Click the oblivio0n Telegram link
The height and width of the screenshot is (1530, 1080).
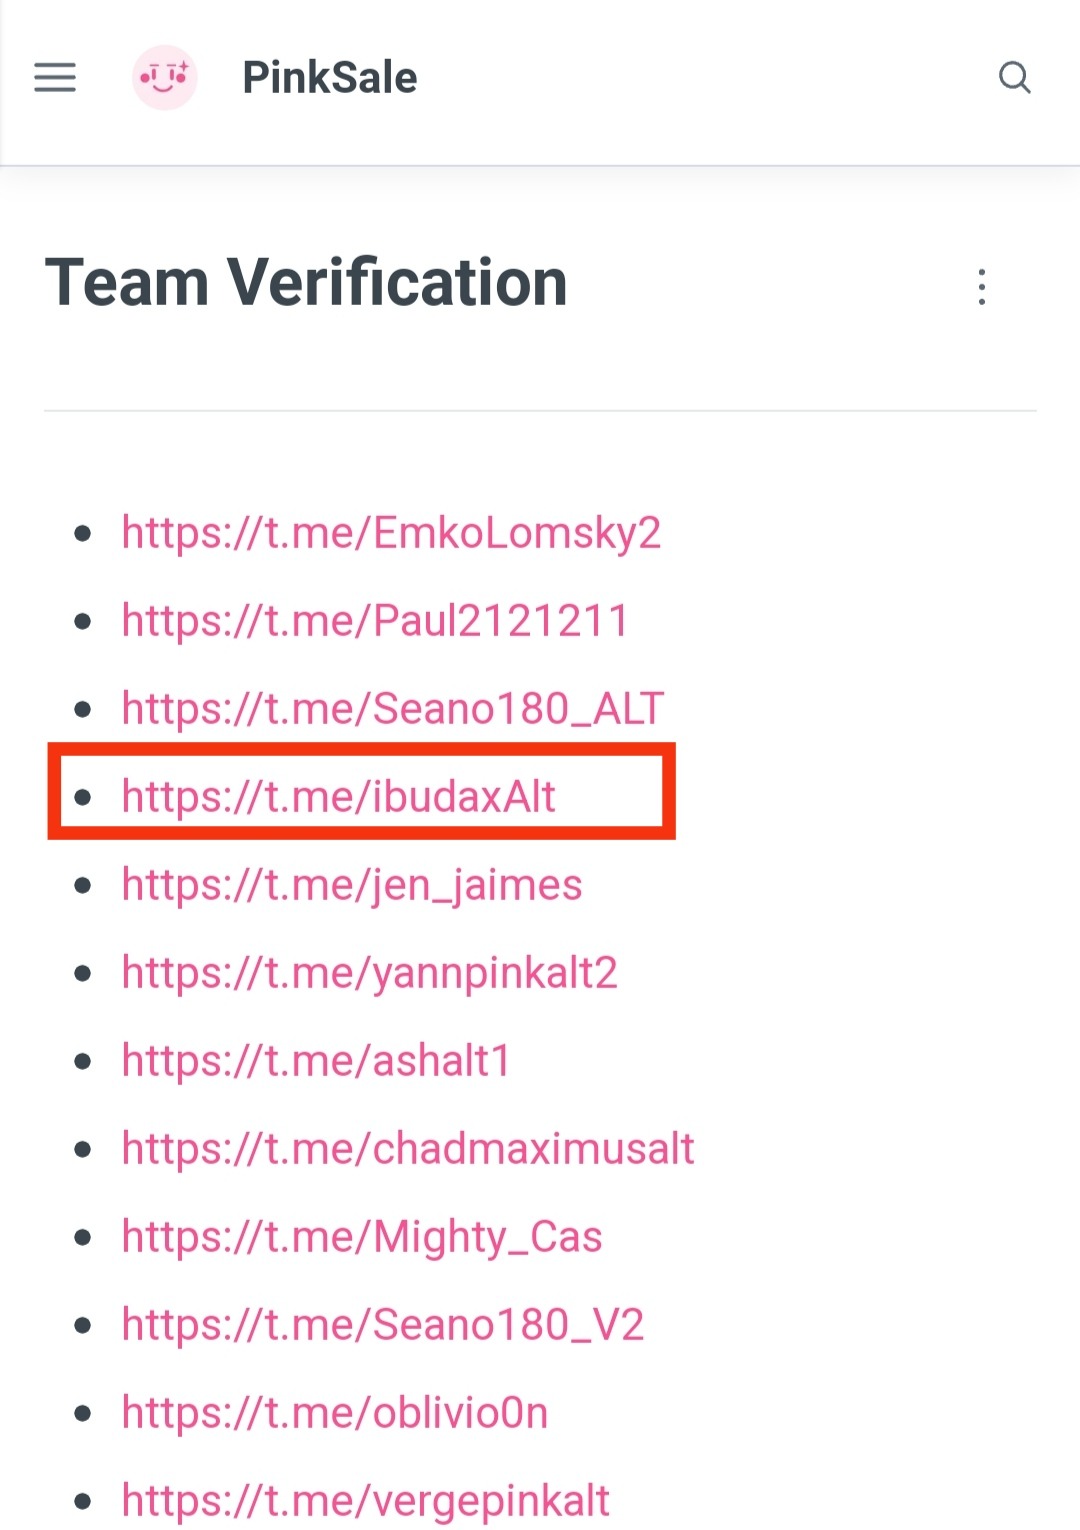tap(335, 1413)
